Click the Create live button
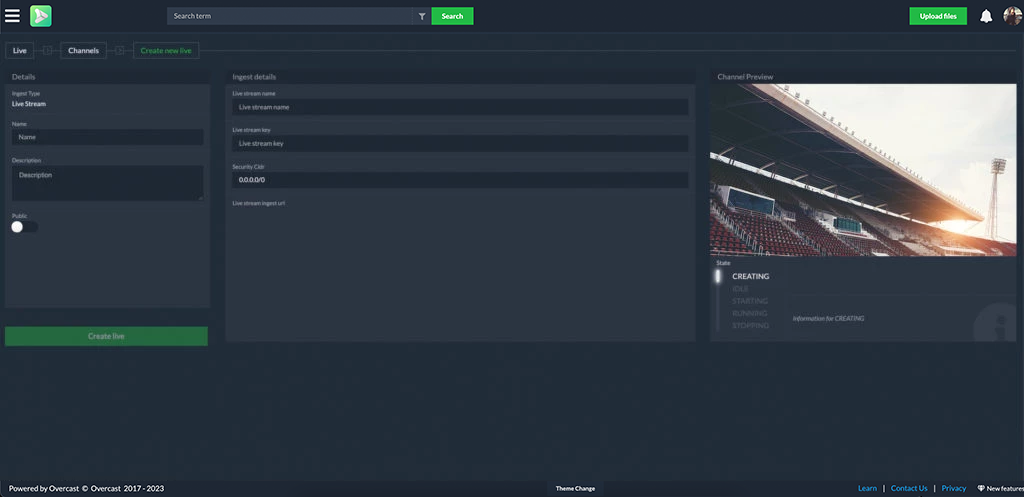The width and height of the screenshot is (1024, 497). click(106, 336)
